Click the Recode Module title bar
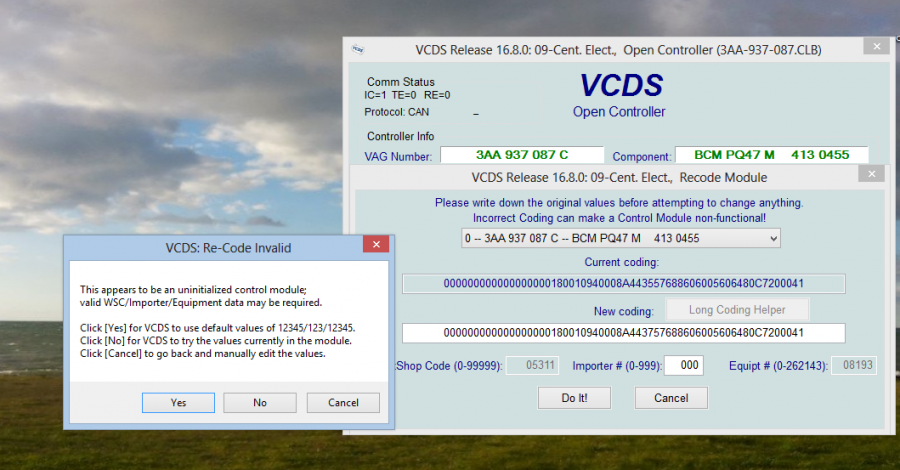 [x=600, y=177]
